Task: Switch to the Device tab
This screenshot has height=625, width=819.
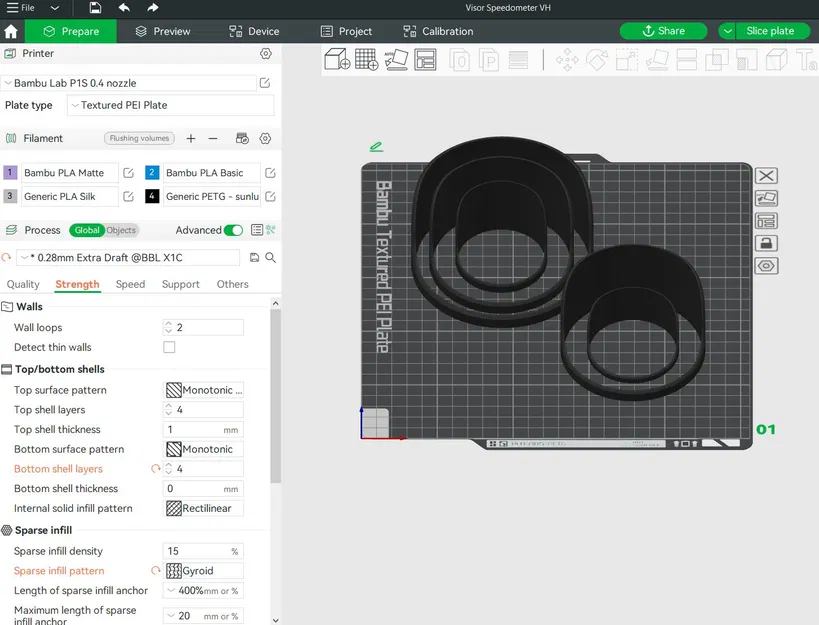Action: coord(254,31)
